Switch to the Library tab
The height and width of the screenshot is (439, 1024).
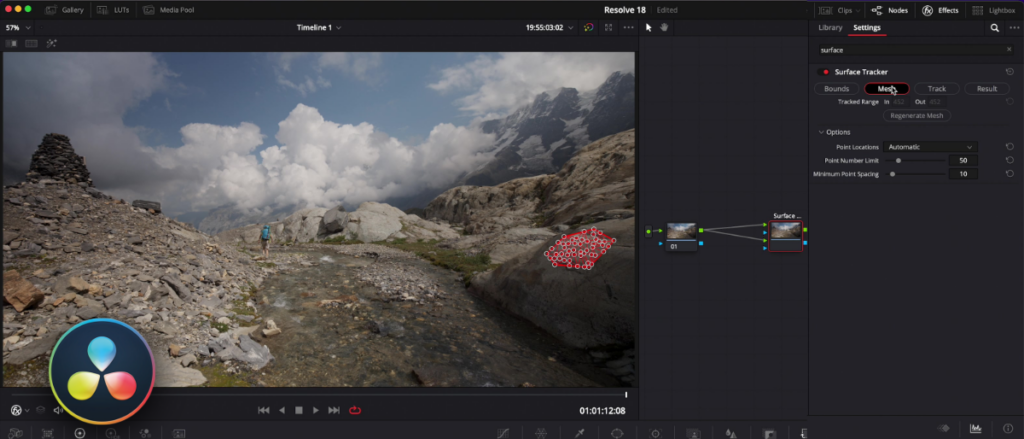pyautogui.click(x=830, y=27)
